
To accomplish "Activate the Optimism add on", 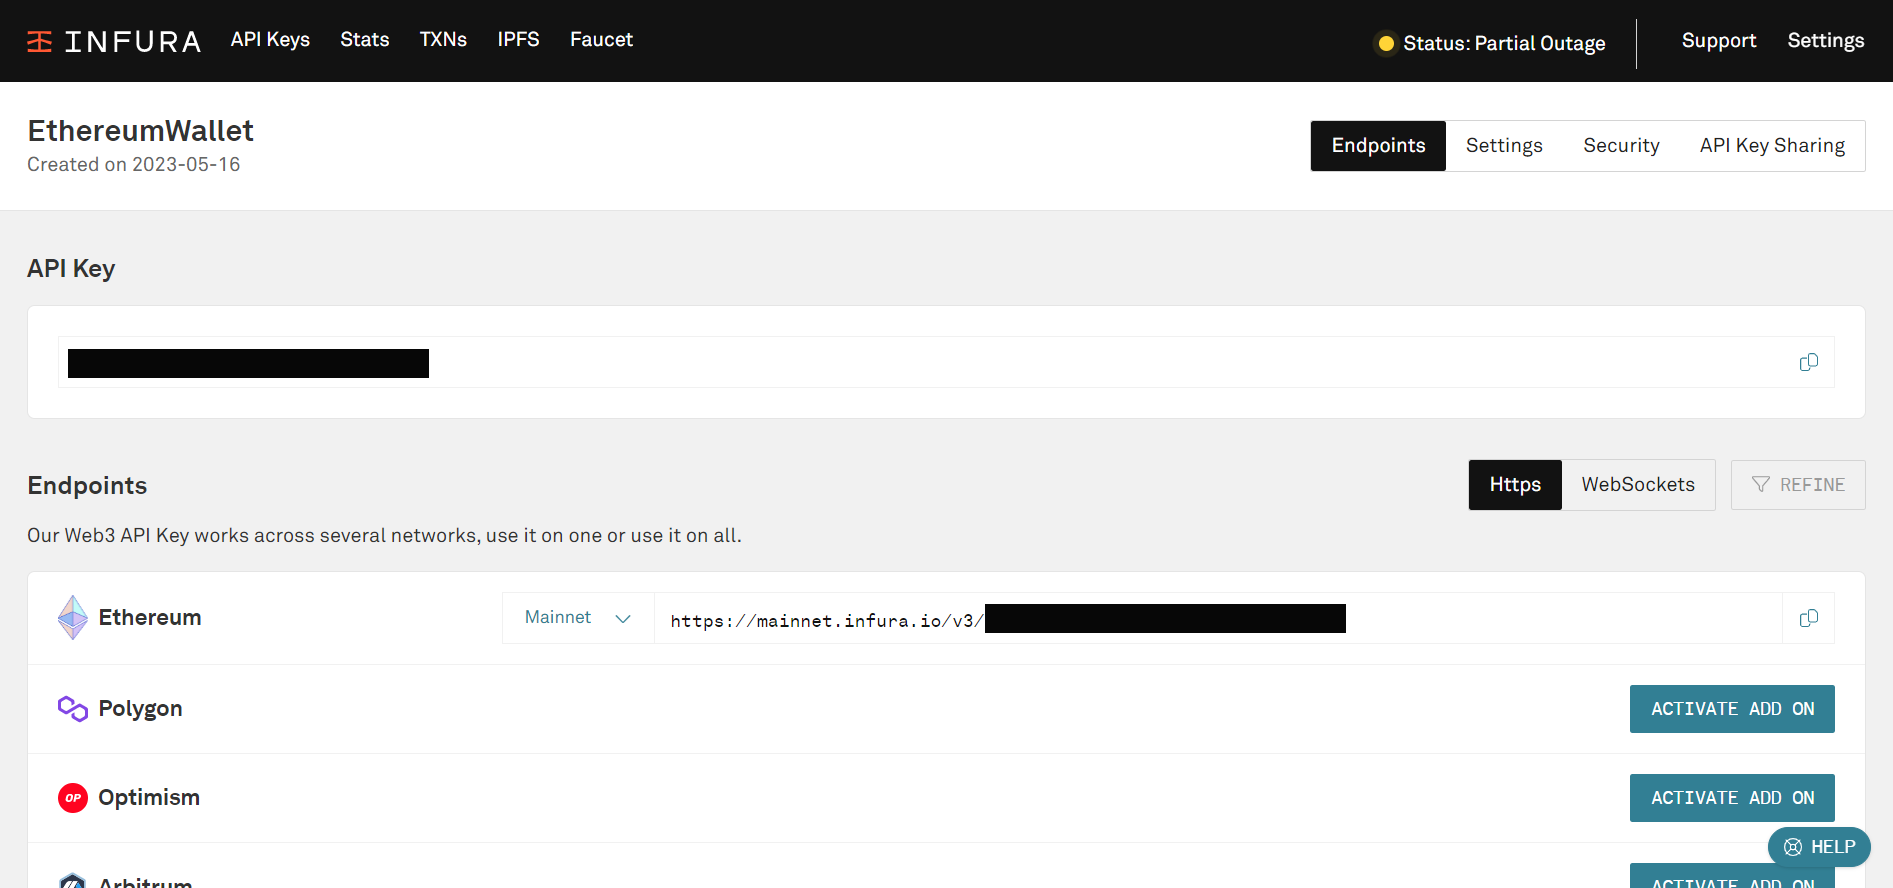I will pos(1732,798).
